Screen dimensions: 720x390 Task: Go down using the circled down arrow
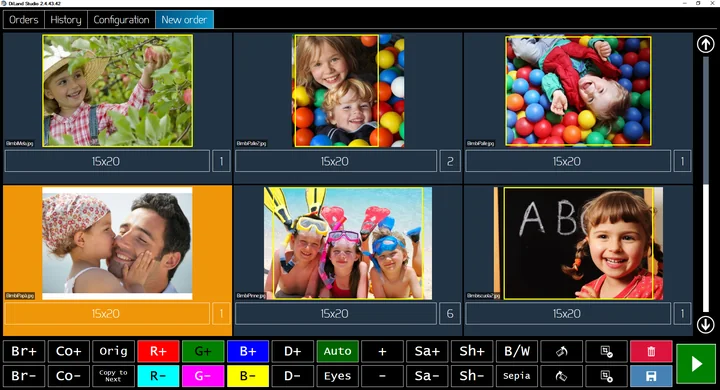tap(706, 324)
